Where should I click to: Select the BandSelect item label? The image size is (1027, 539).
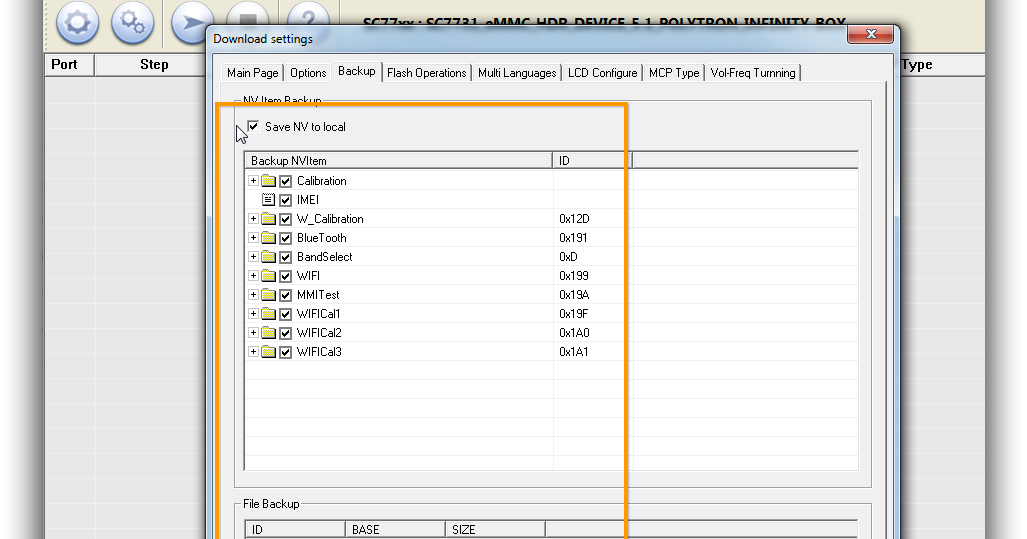click(324, 257)
